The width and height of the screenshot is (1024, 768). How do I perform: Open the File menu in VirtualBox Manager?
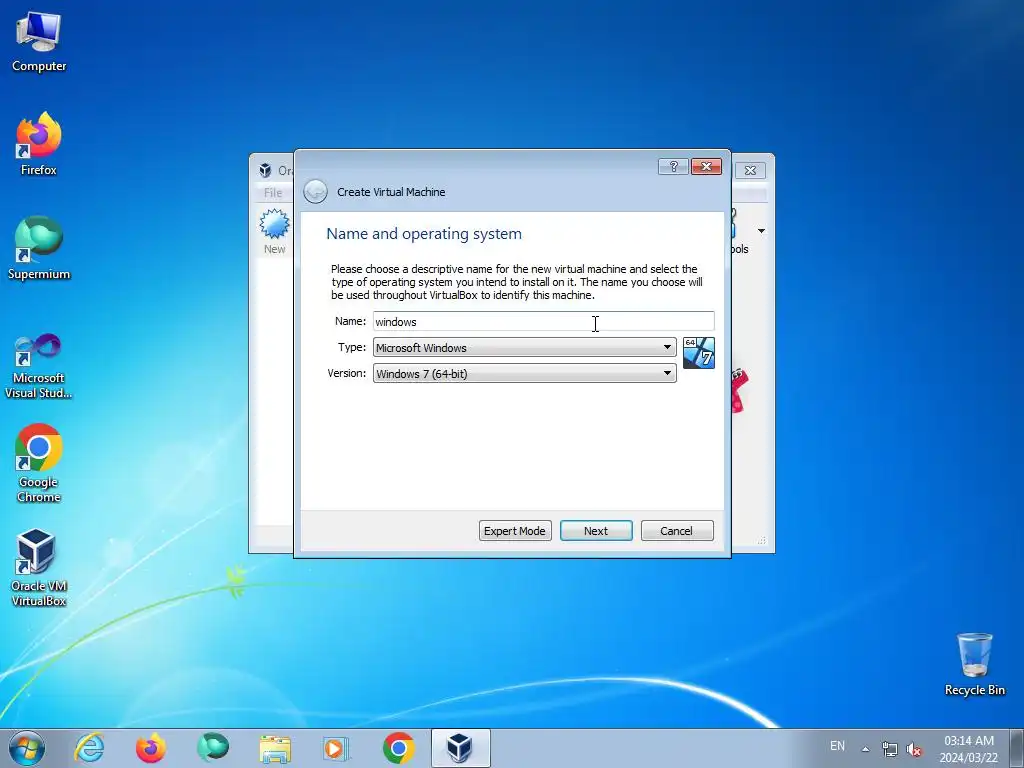pos(273,193)
